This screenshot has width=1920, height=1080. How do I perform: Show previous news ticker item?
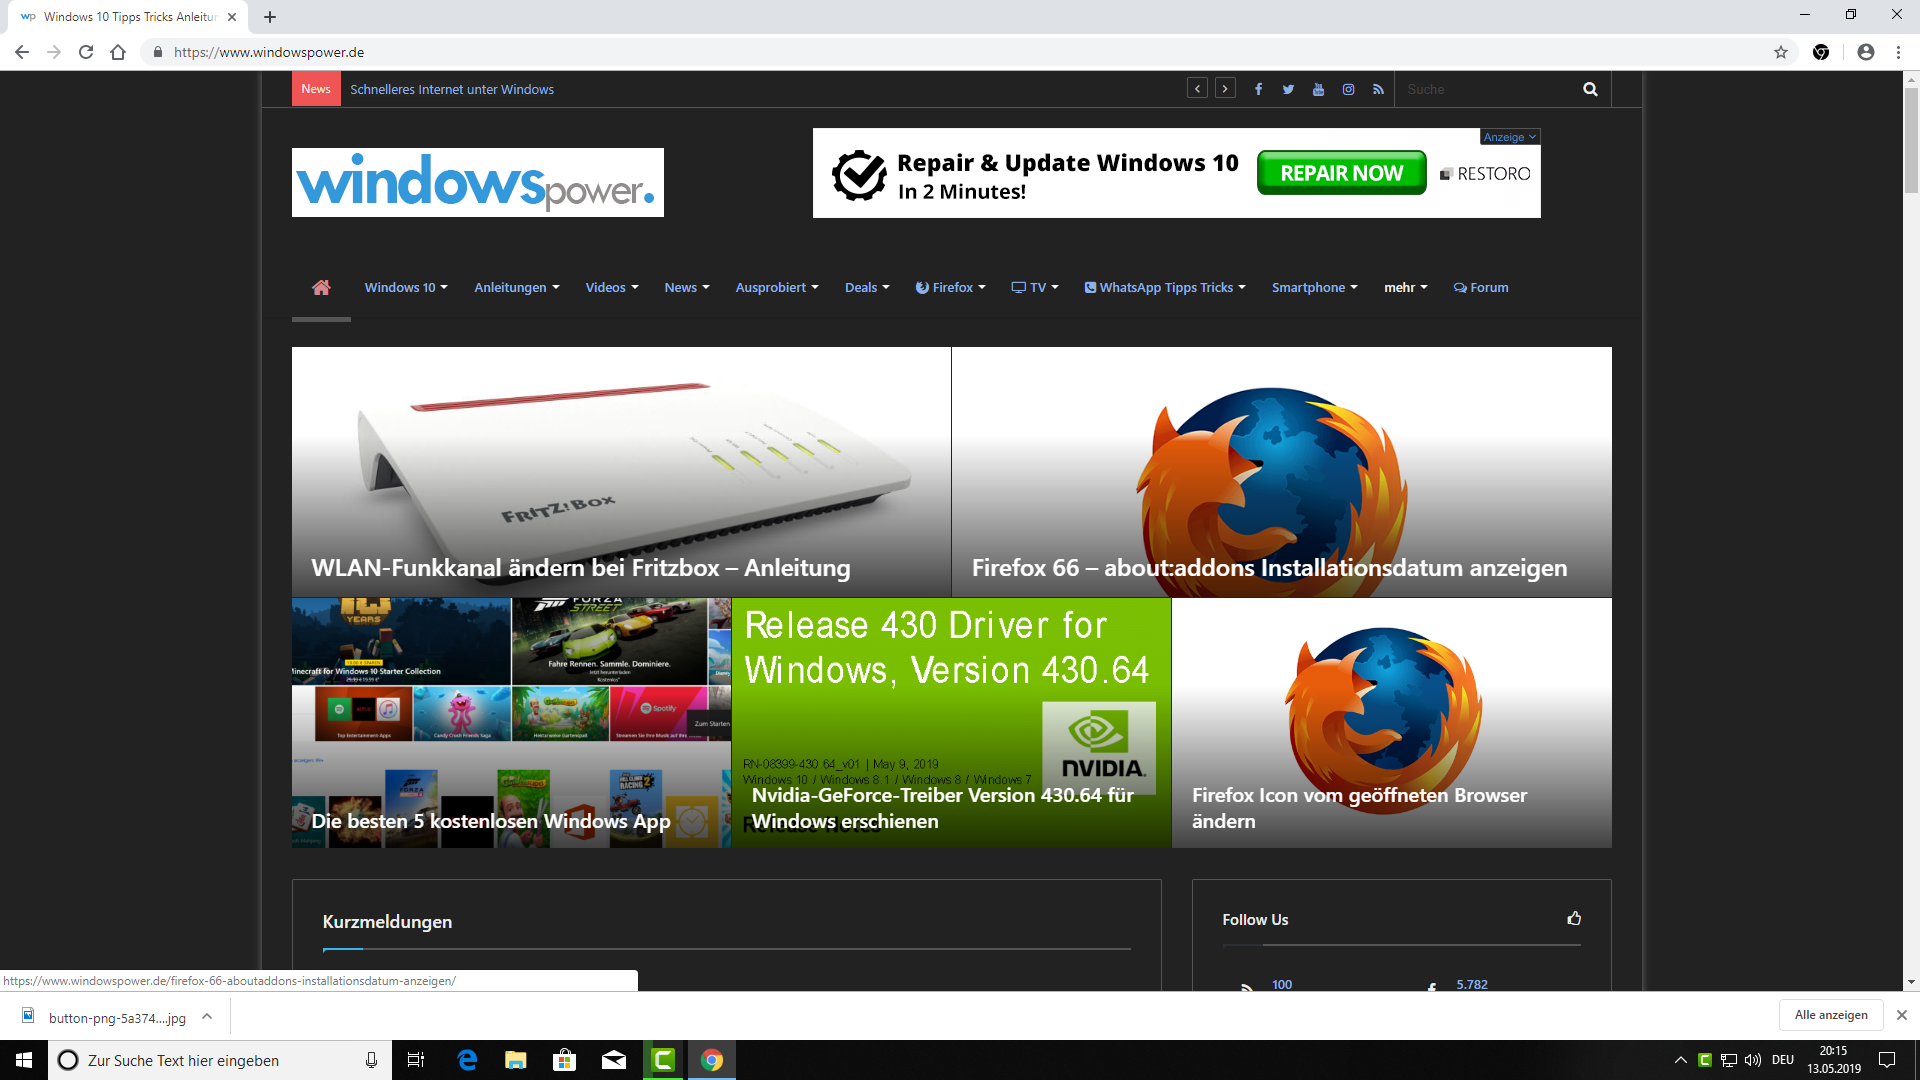pyautogui.click(x=1197, y=88)
